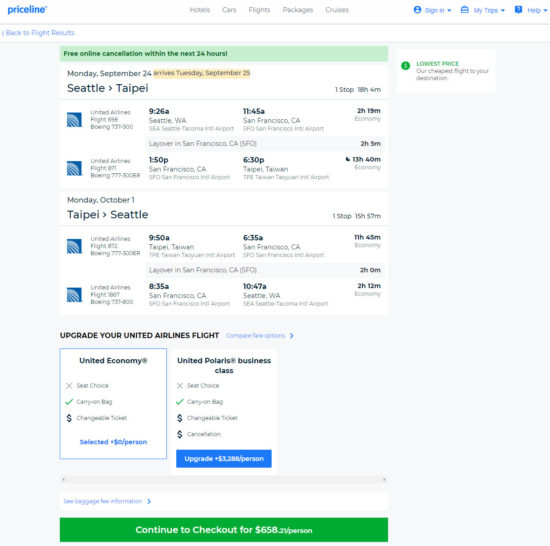Viewport: 550px width, 546px height.
Task: Open the baggage fee information chevron
Action: coord(149,501)
